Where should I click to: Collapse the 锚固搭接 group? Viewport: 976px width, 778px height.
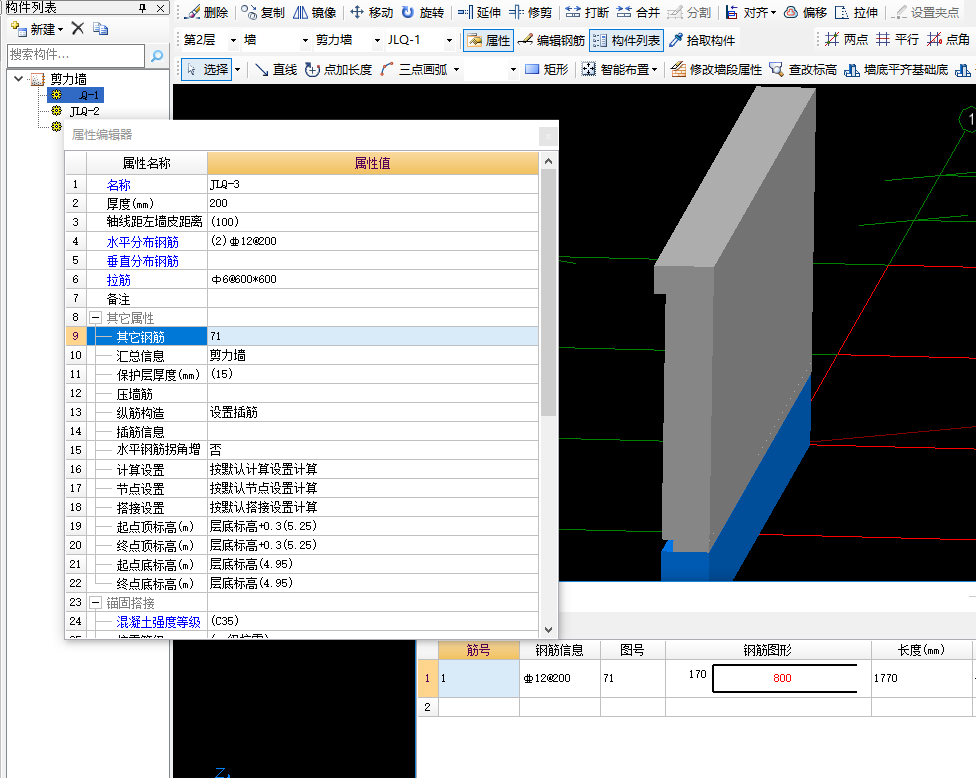[95, 602]
